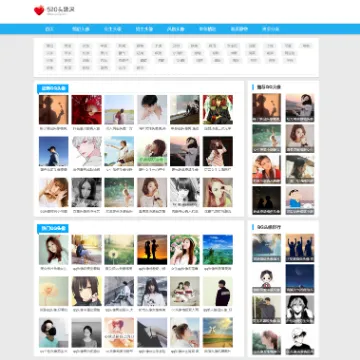Open rose silhouette avatar in the latest grid
The height and width of the screenshot is (360, 360).
[x=53, y=110]
